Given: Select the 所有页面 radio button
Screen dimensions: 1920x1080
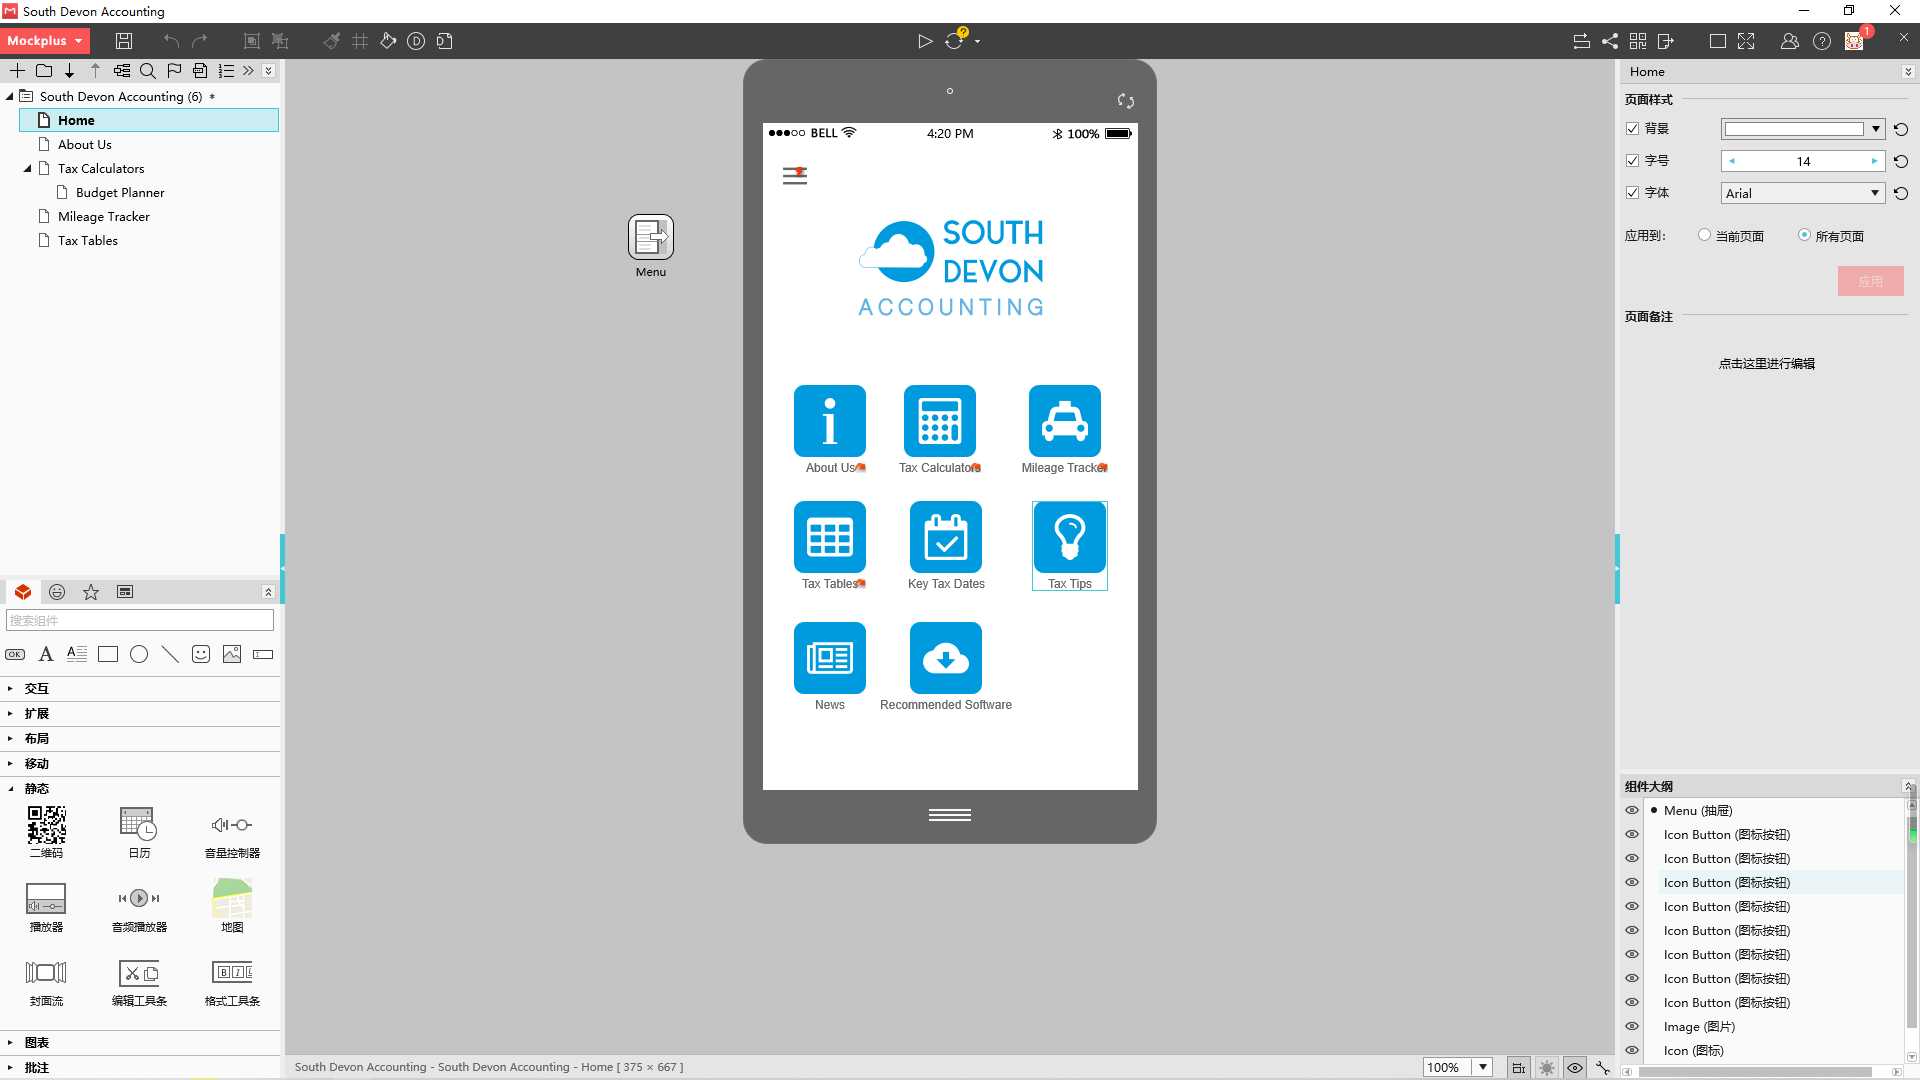Looking at the screenshot, I should click(x=1804, y=235).
